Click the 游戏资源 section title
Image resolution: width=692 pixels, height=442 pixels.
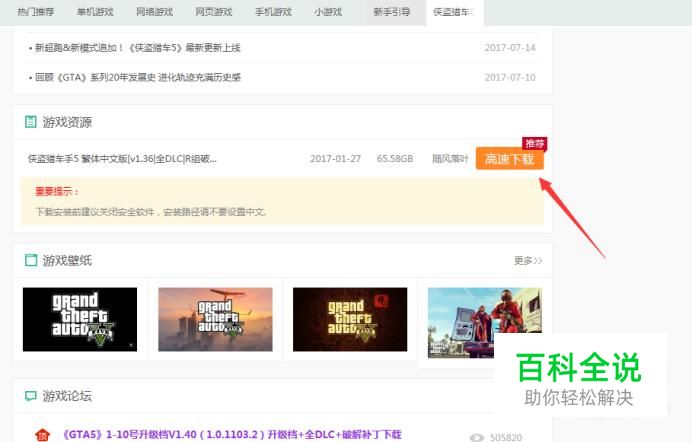click(x=67, y=122)
